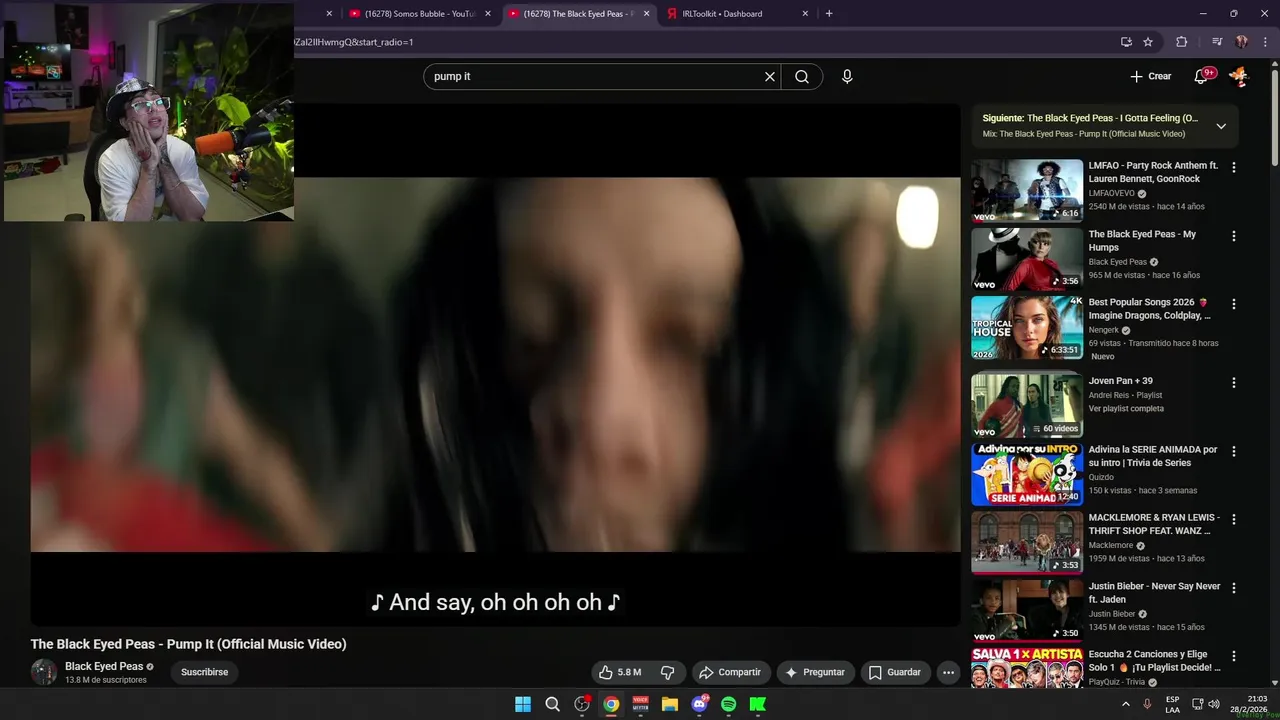The image size is (1280, 720).
Task: Click the tray microphone icon
Action: [1147, 704]
